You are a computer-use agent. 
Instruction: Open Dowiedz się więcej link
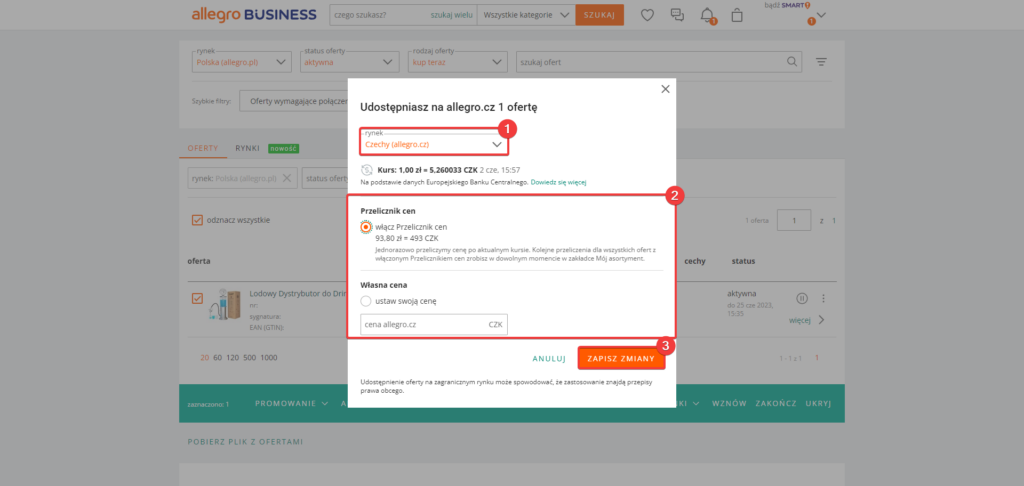coord(558,182)
